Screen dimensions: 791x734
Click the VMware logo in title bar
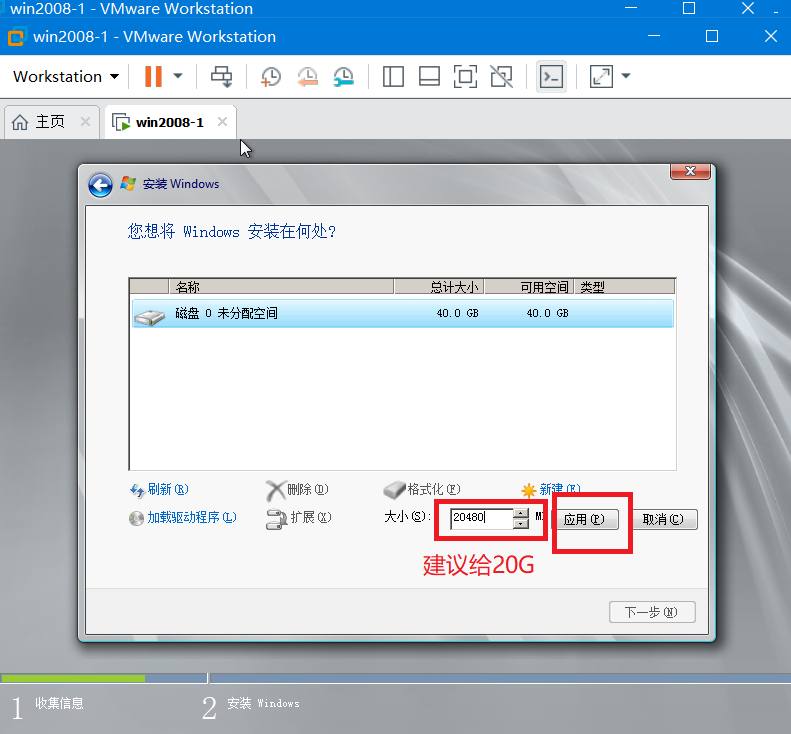(16, 37)
